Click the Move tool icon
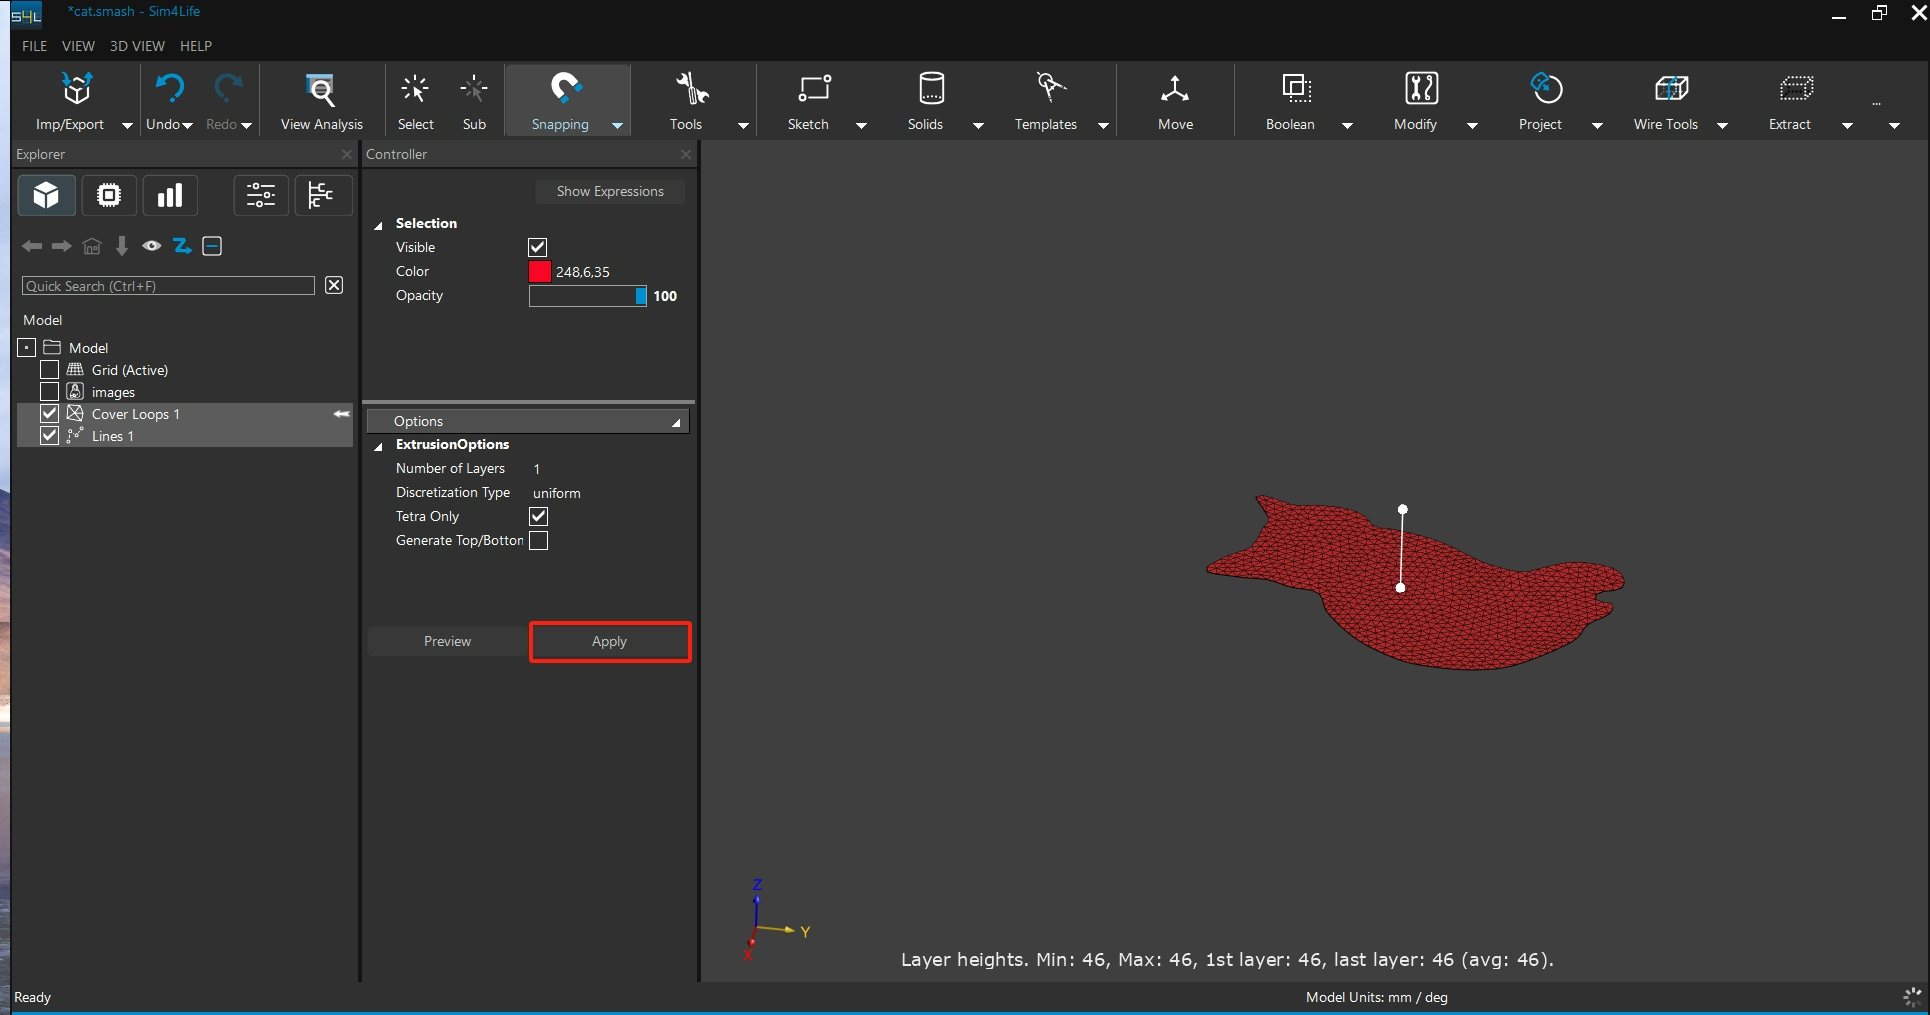 point(1175,90)
